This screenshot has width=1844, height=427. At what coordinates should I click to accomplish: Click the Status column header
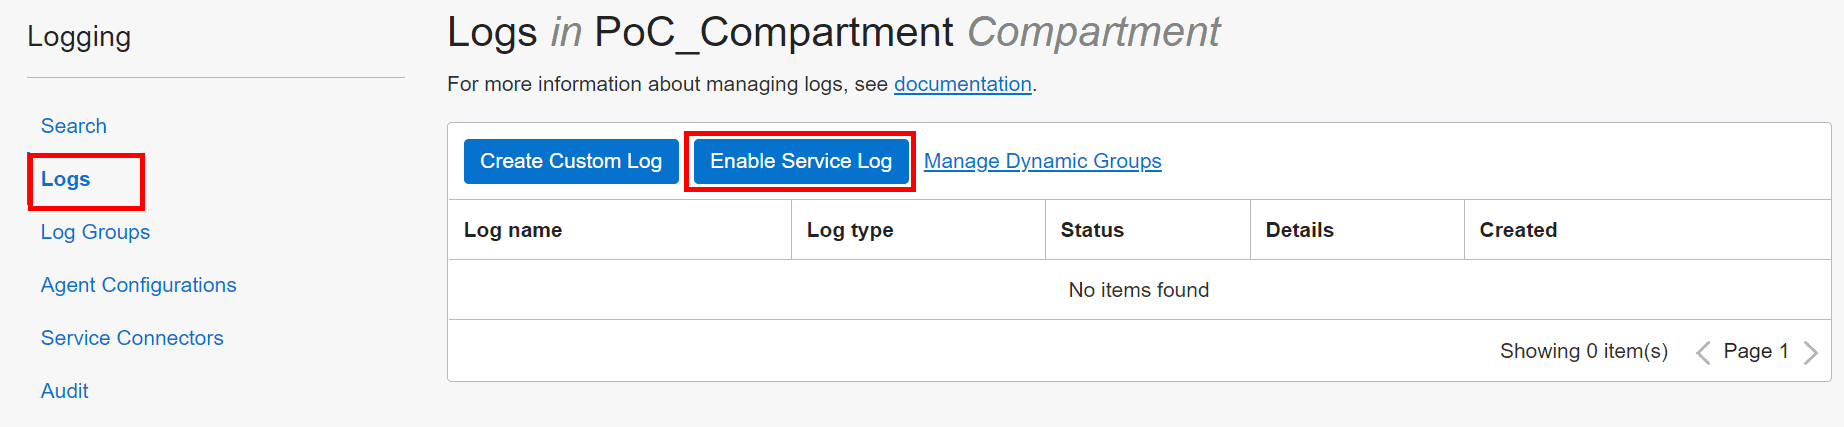pyautogui.click(x=1092, y=230)
